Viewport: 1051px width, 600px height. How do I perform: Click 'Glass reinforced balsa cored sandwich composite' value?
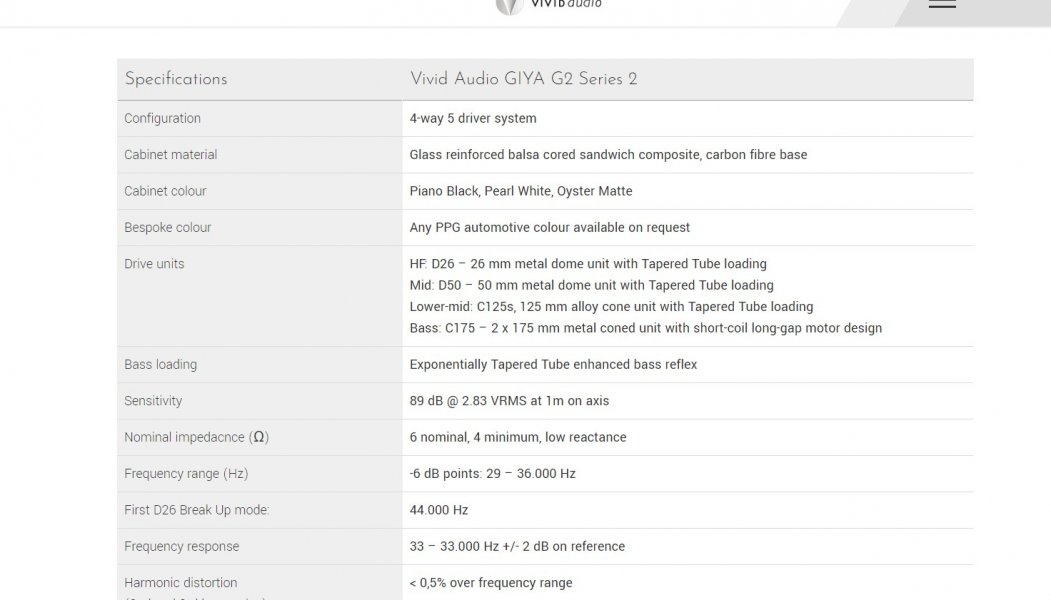(609, 154)
